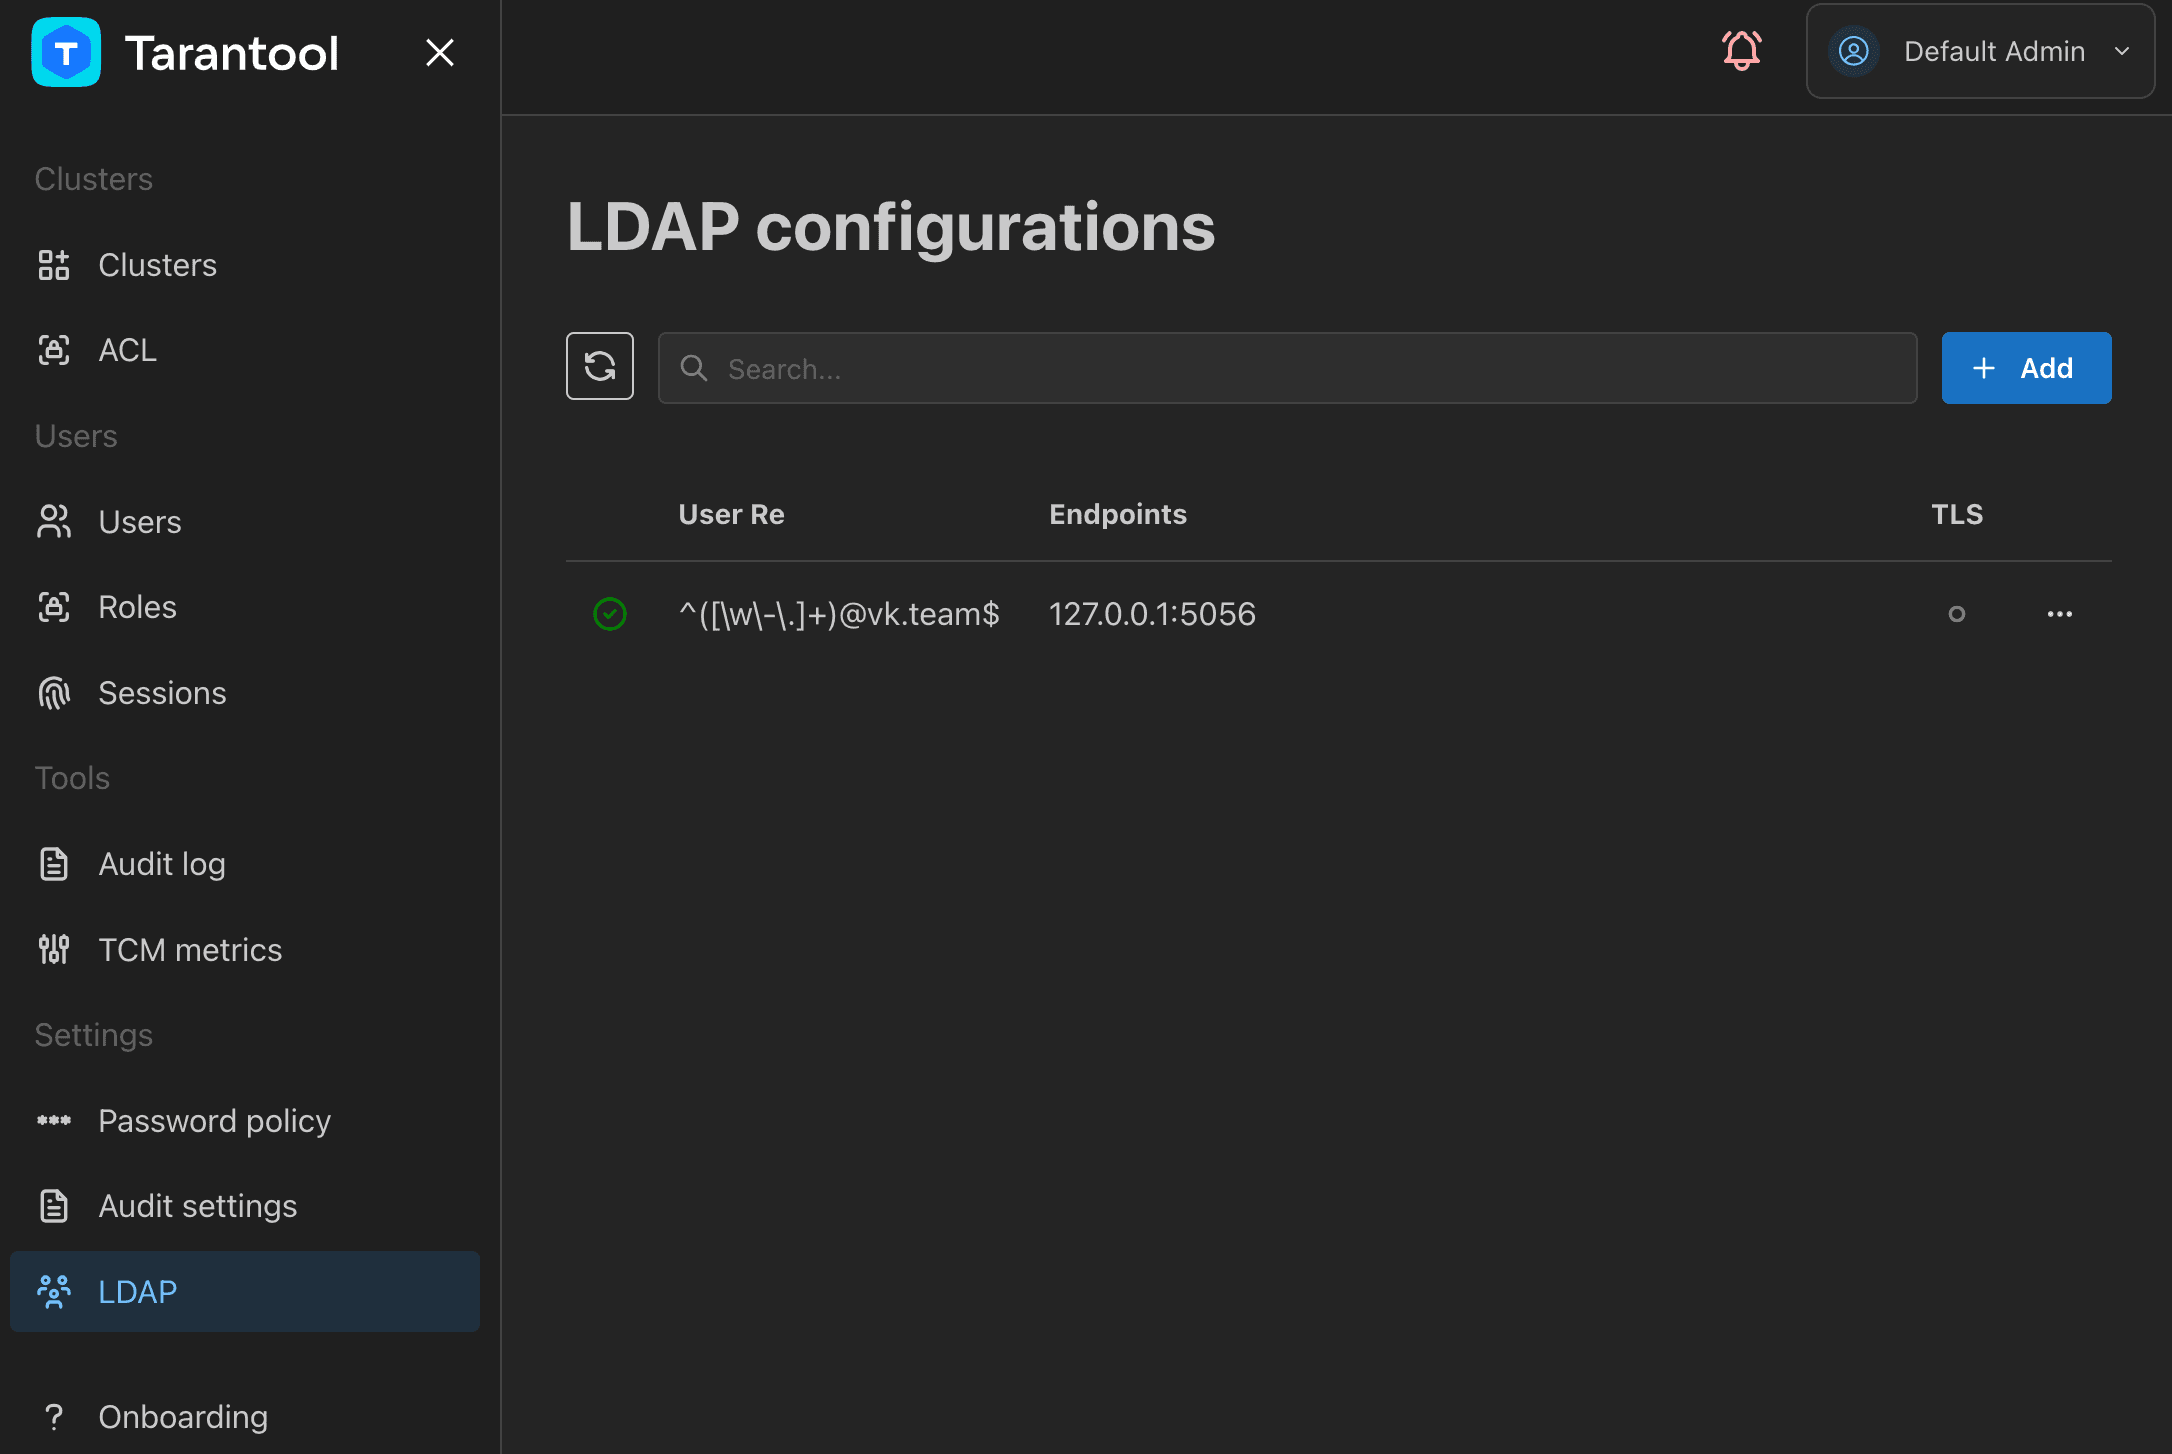Screen dimensions: 2172x1454
Task: Click the Endpoints column header
Action: point(1118,514)
